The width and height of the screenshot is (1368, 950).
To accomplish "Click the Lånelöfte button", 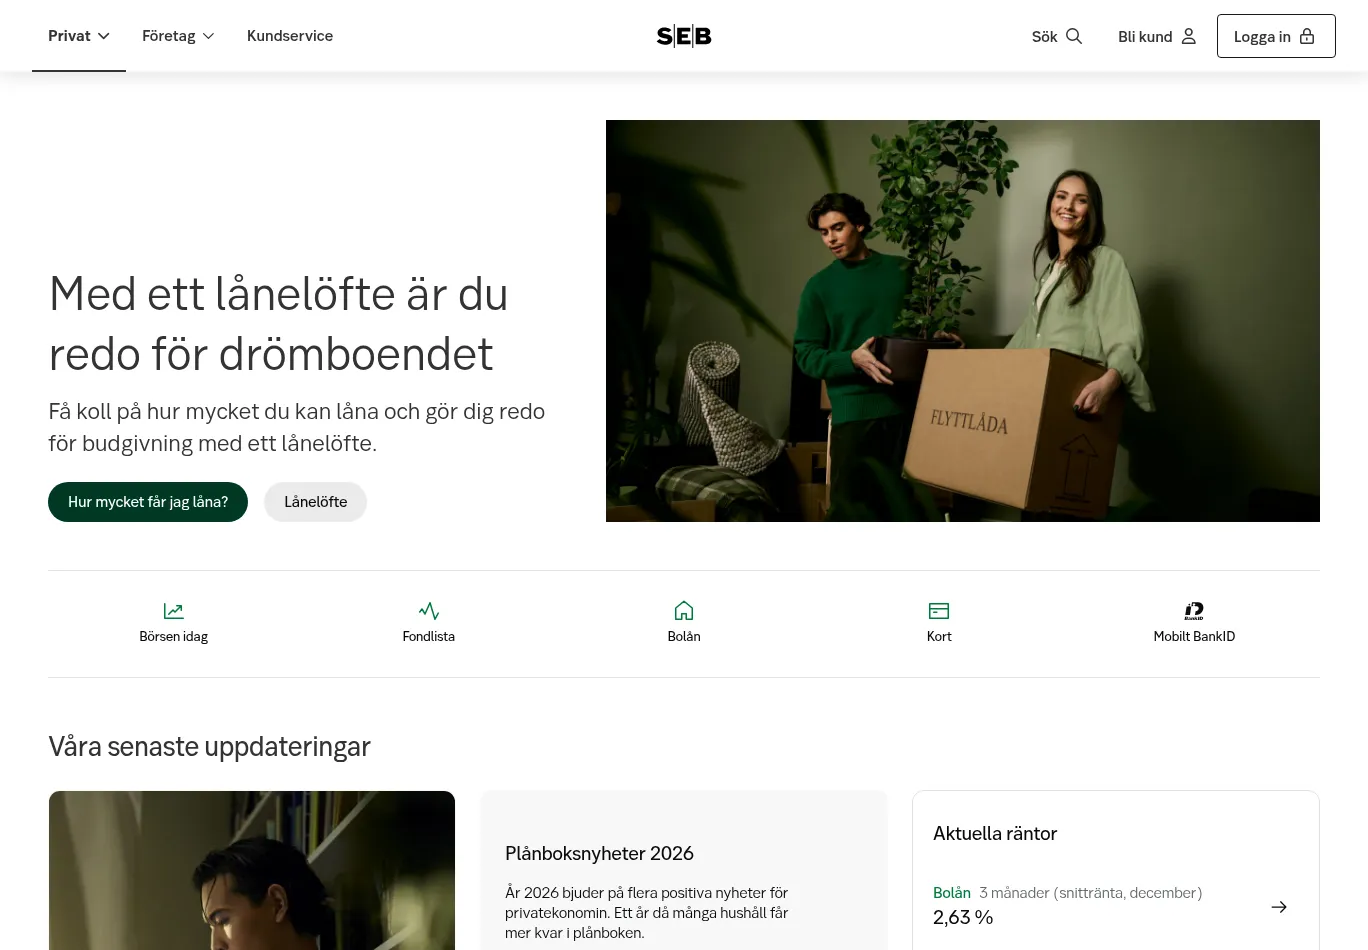I will [316, 502].
